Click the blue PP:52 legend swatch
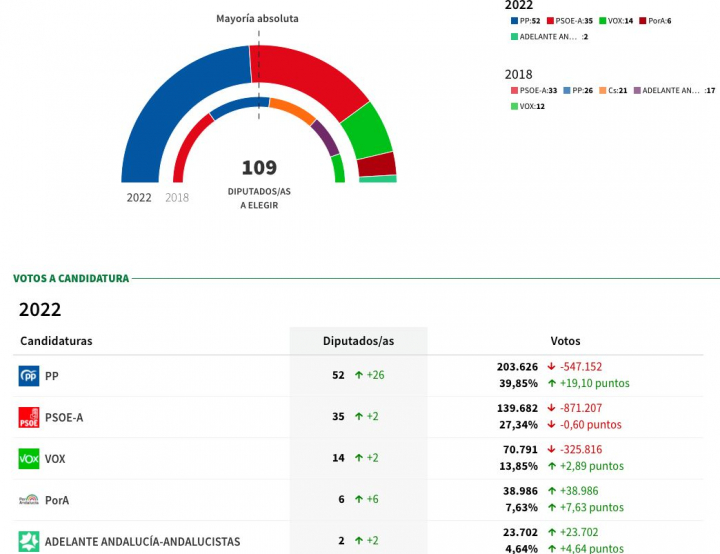 (514, 20)
